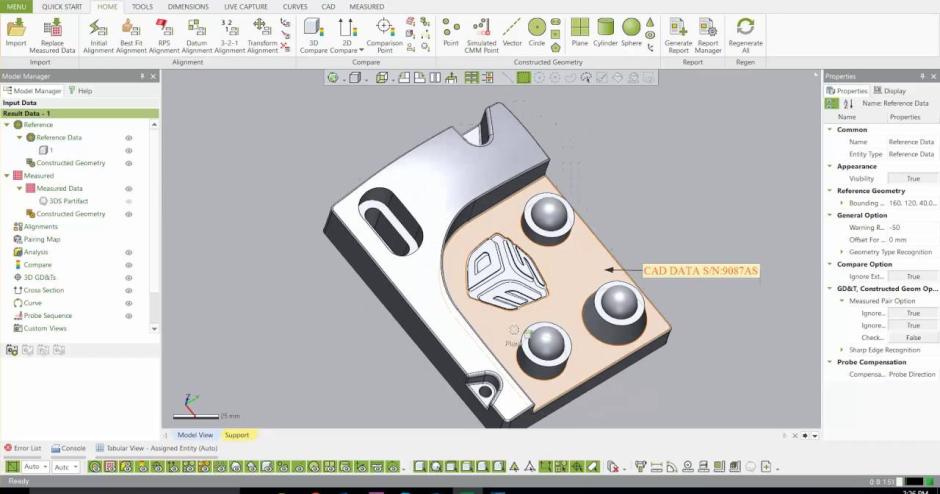The height and width of the screenshot is (494, 940).
Task: Open the Console tab
Action: (68, 448)
